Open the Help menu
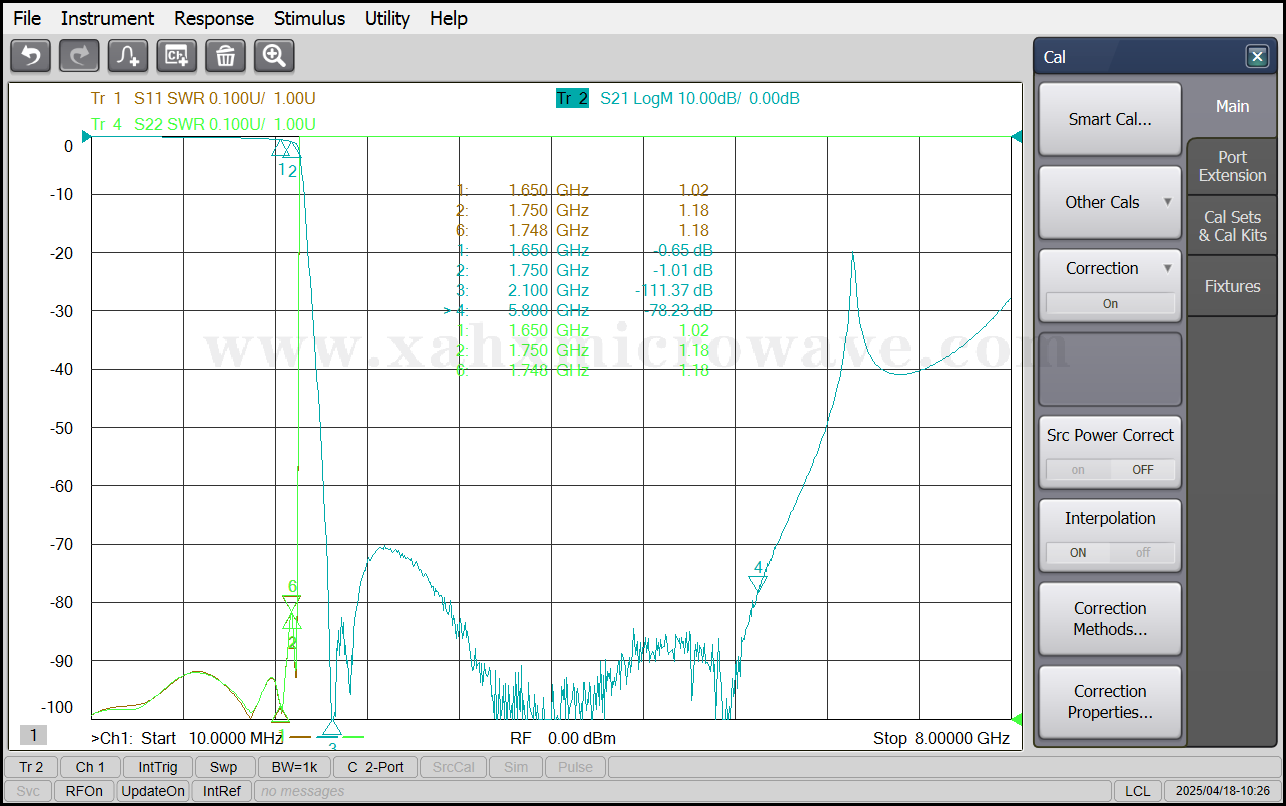The height and width of the screenshot is (806, 1286). point(449,18)
